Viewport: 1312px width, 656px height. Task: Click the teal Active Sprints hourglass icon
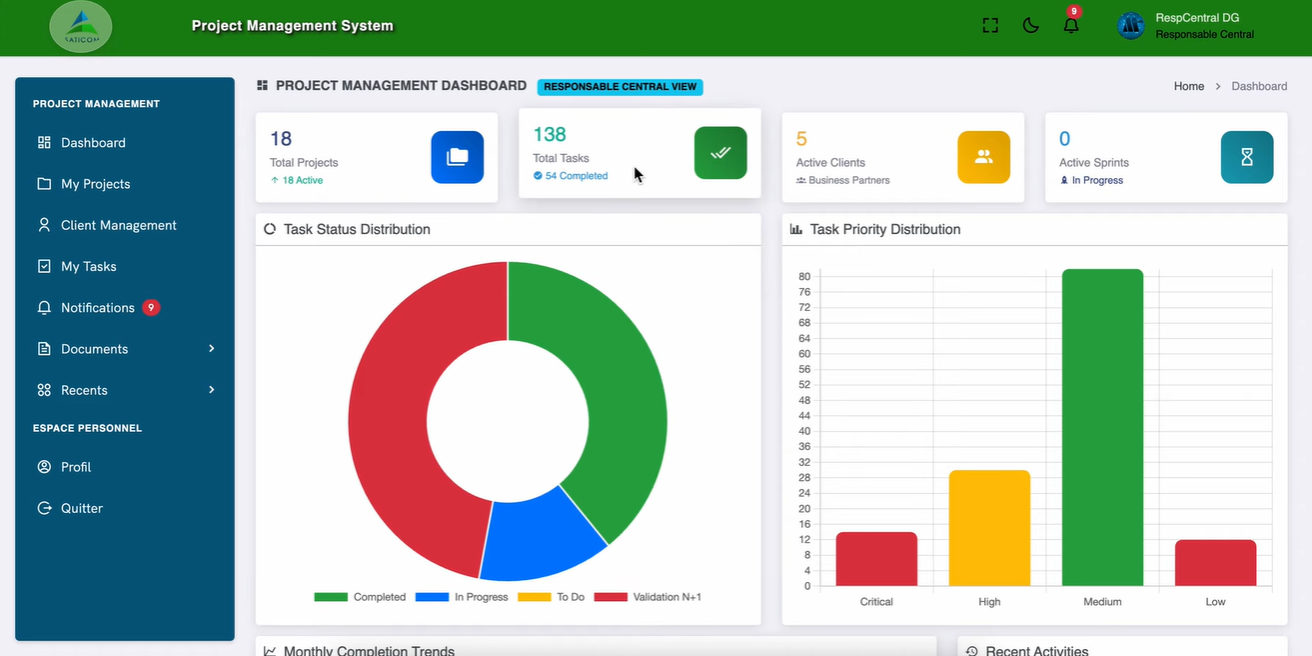(x=1246, y=157)
